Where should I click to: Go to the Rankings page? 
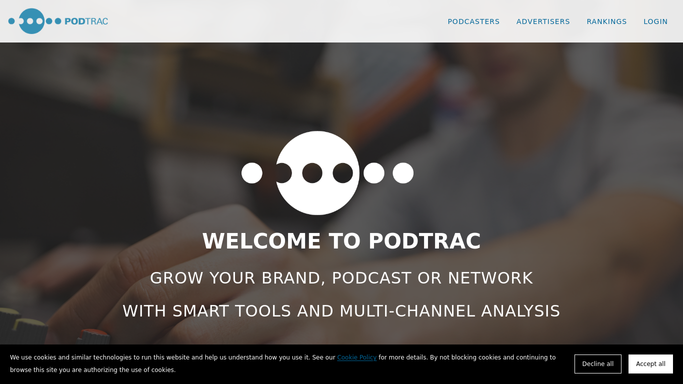pyautogui.click(x=606, y=21)
